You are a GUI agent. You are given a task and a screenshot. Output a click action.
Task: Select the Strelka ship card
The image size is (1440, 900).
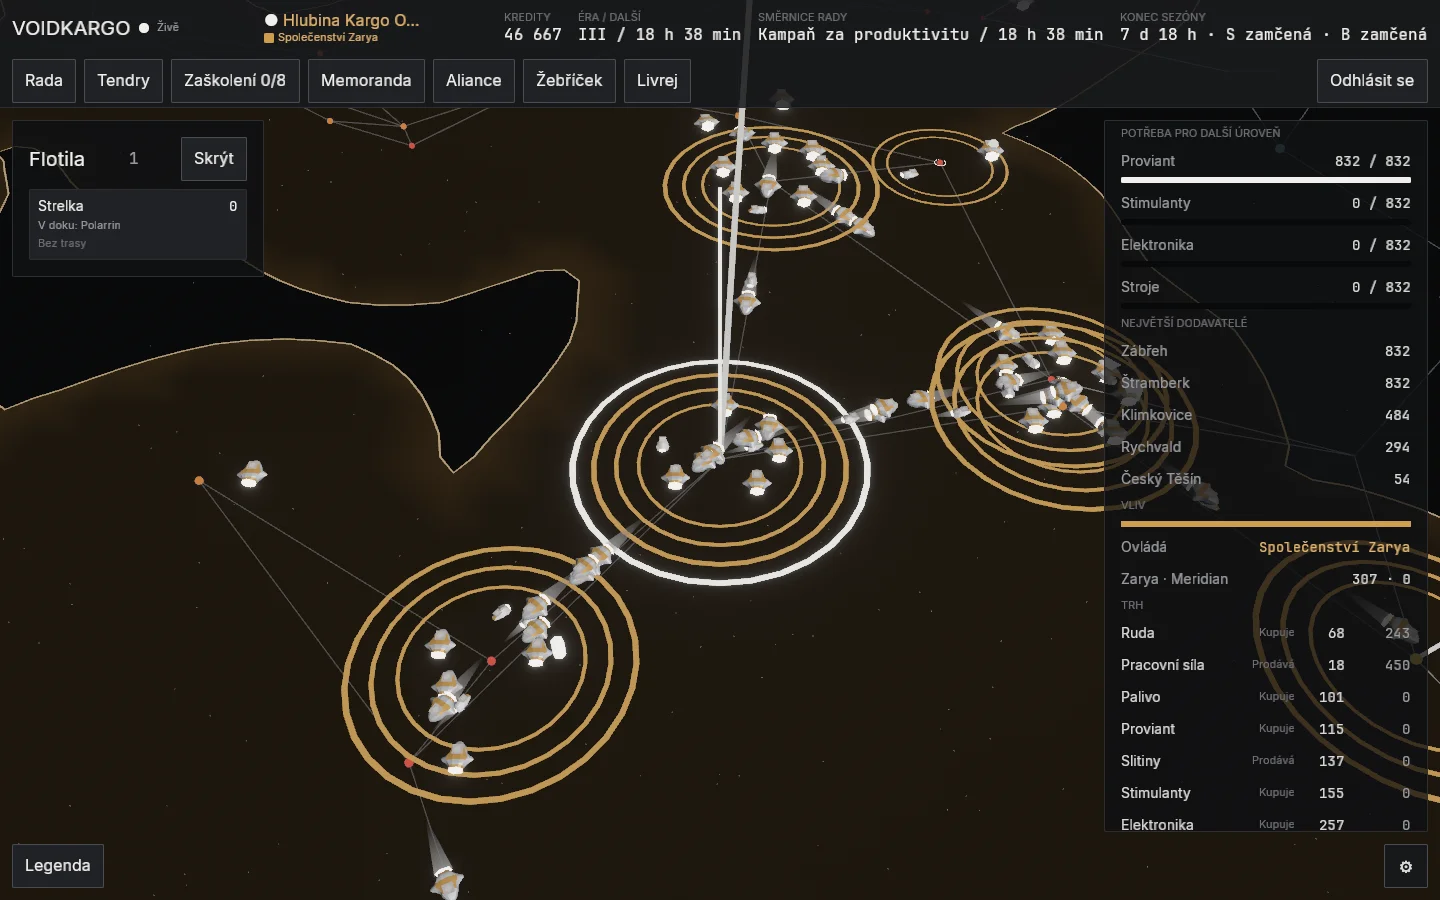pos(138,224)
